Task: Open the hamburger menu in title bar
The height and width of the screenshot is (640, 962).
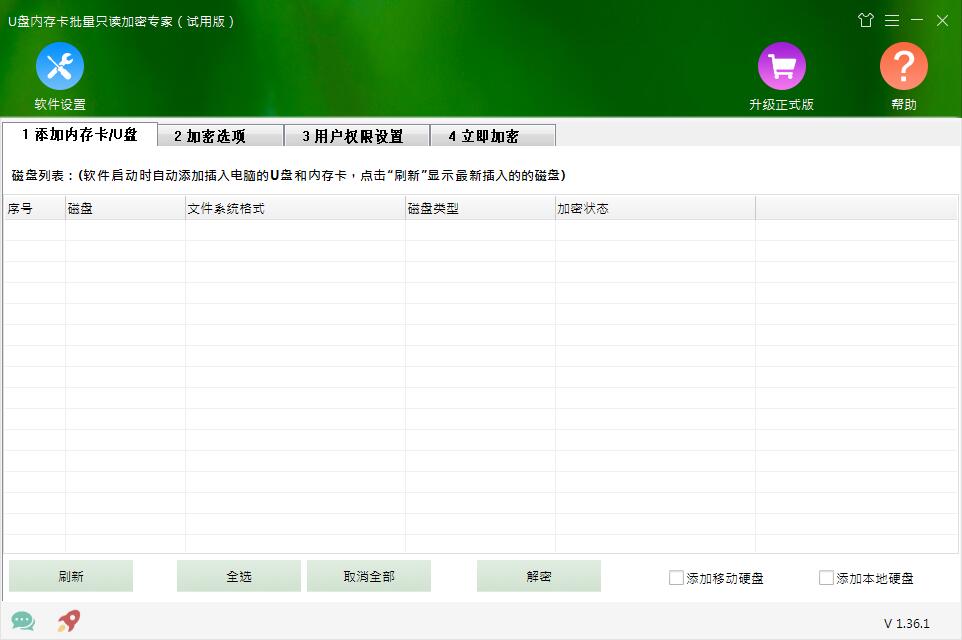Action: 892,21
